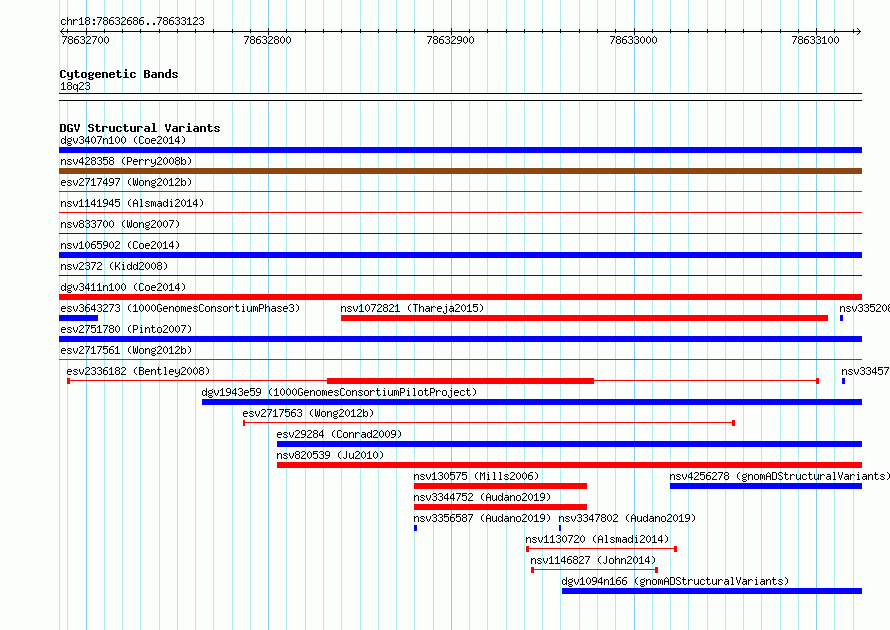Click the red nsv820539 variant bar

[569, 465]
